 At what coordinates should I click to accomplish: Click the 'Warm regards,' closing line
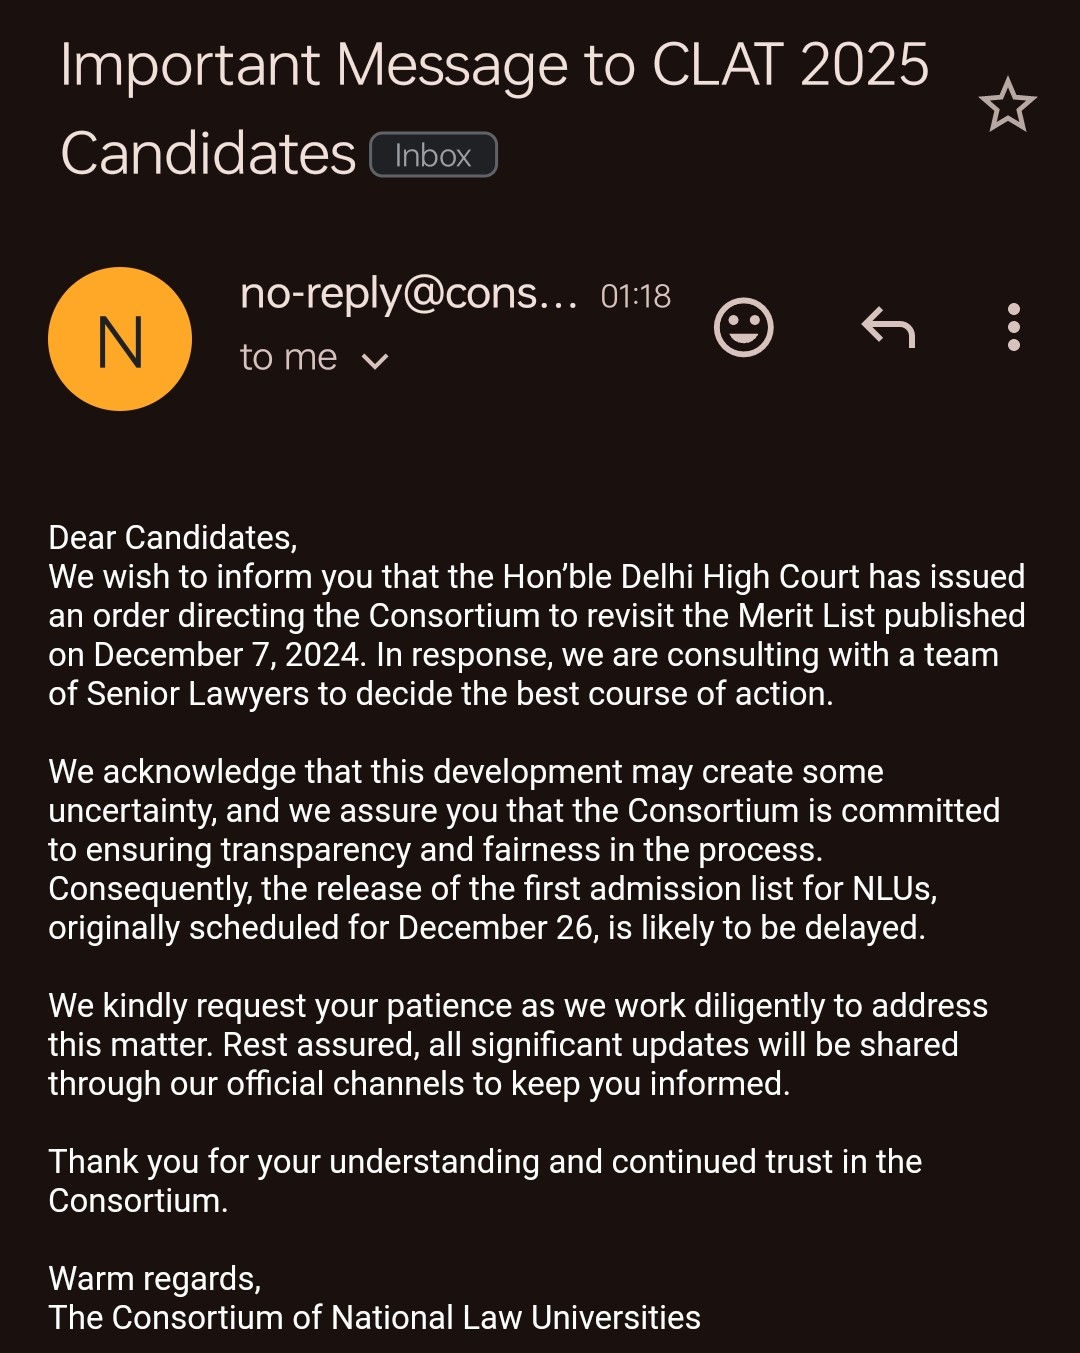155,1279
